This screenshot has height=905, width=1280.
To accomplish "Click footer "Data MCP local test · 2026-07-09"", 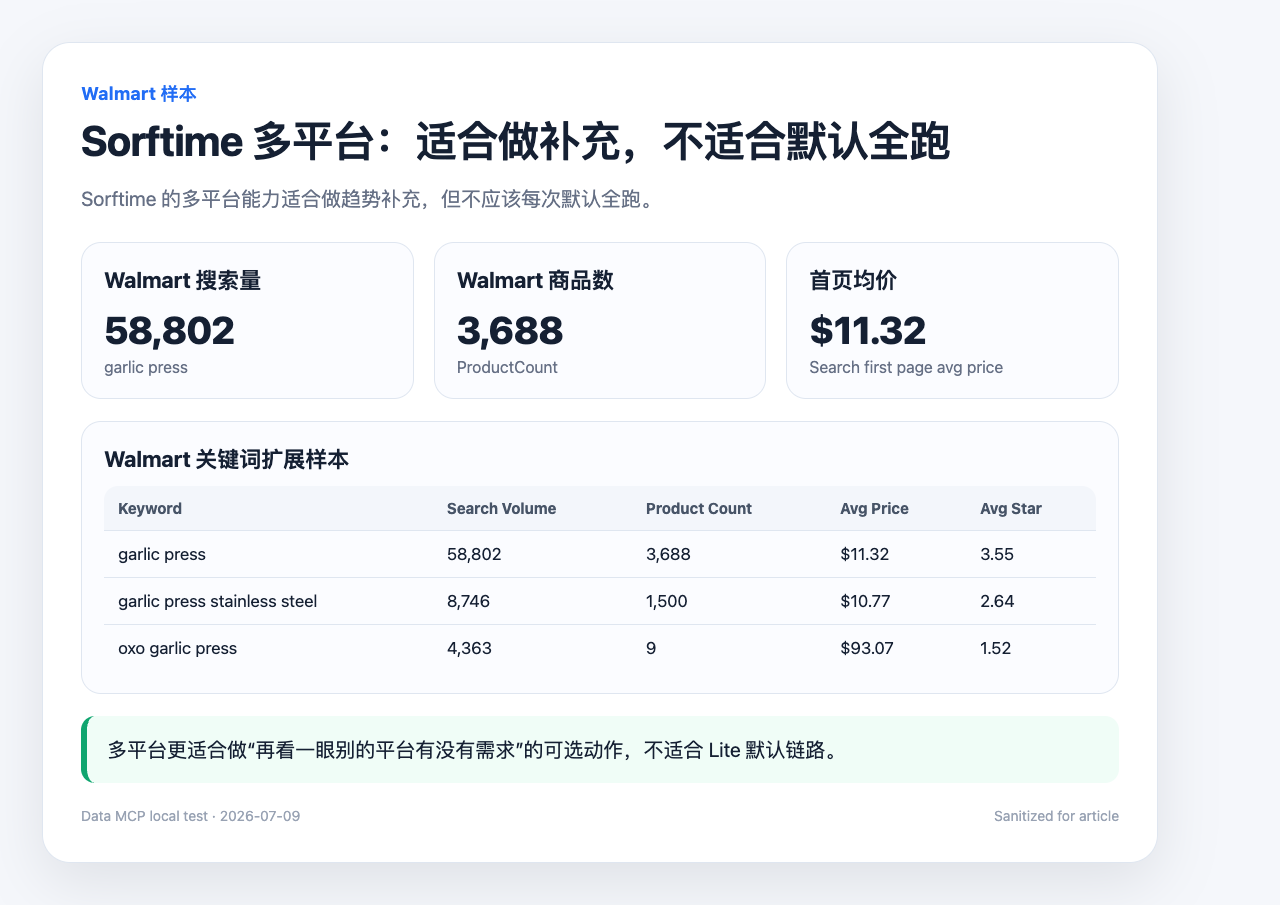I will tap(190, 816).
